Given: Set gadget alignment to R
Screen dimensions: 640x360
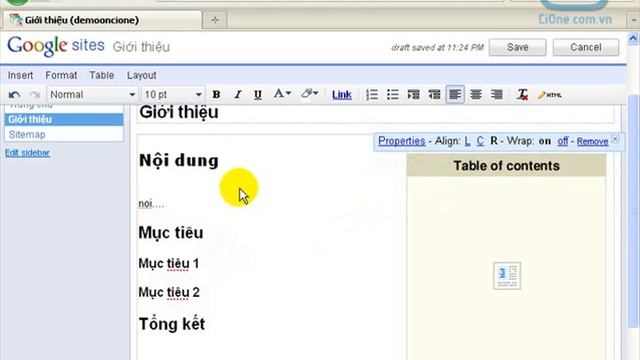Looking at the screenshot, I should coord(494,141).
